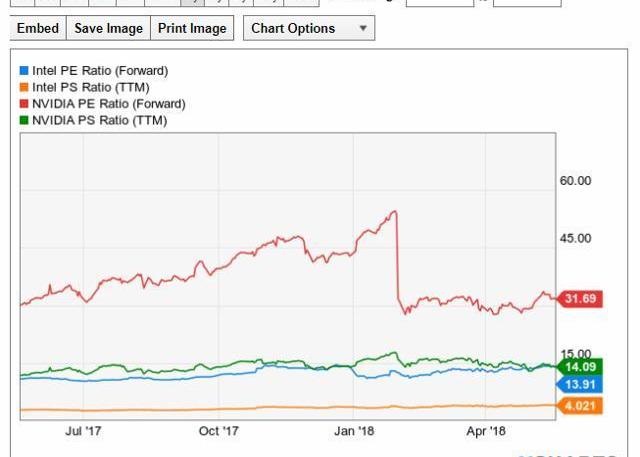Save the chart with Save Image
This screenshot has height=457, width=640.
pyautogui.click(x=109, y=28)
